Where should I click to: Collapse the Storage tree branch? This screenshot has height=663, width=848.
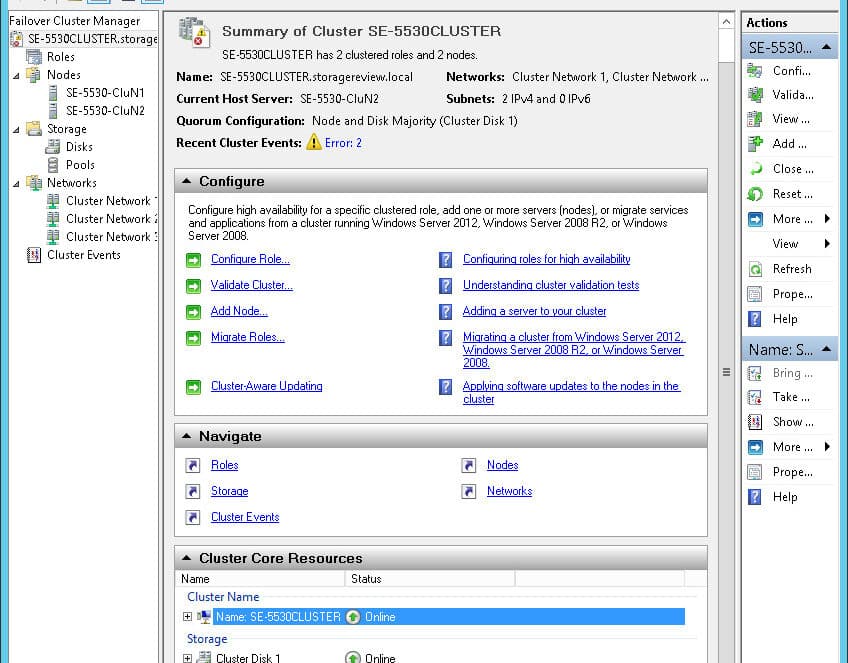16,130
